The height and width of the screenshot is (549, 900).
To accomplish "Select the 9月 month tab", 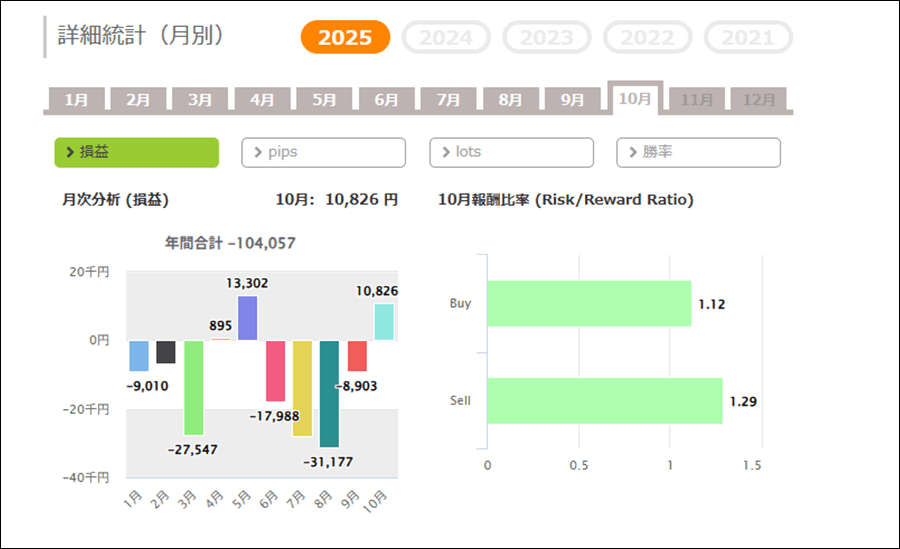I will coord(572,100).
